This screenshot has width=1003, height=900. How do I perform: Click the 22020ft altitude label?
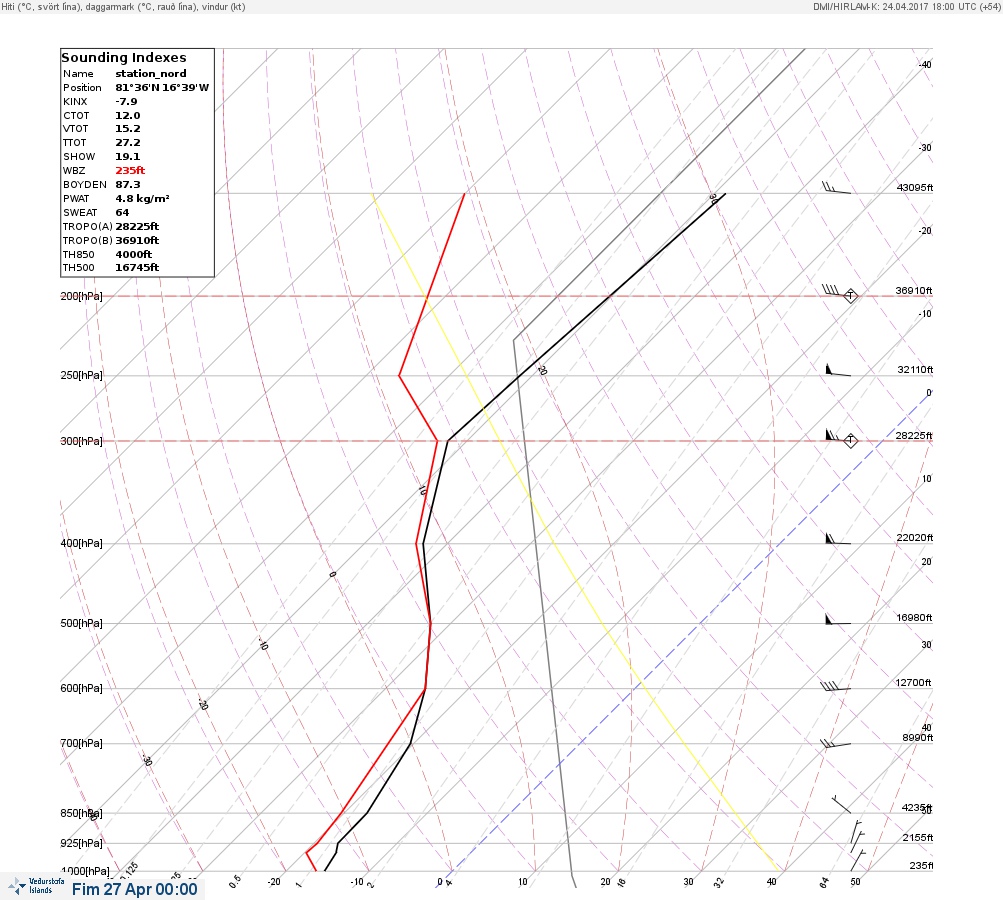(915, 537)
